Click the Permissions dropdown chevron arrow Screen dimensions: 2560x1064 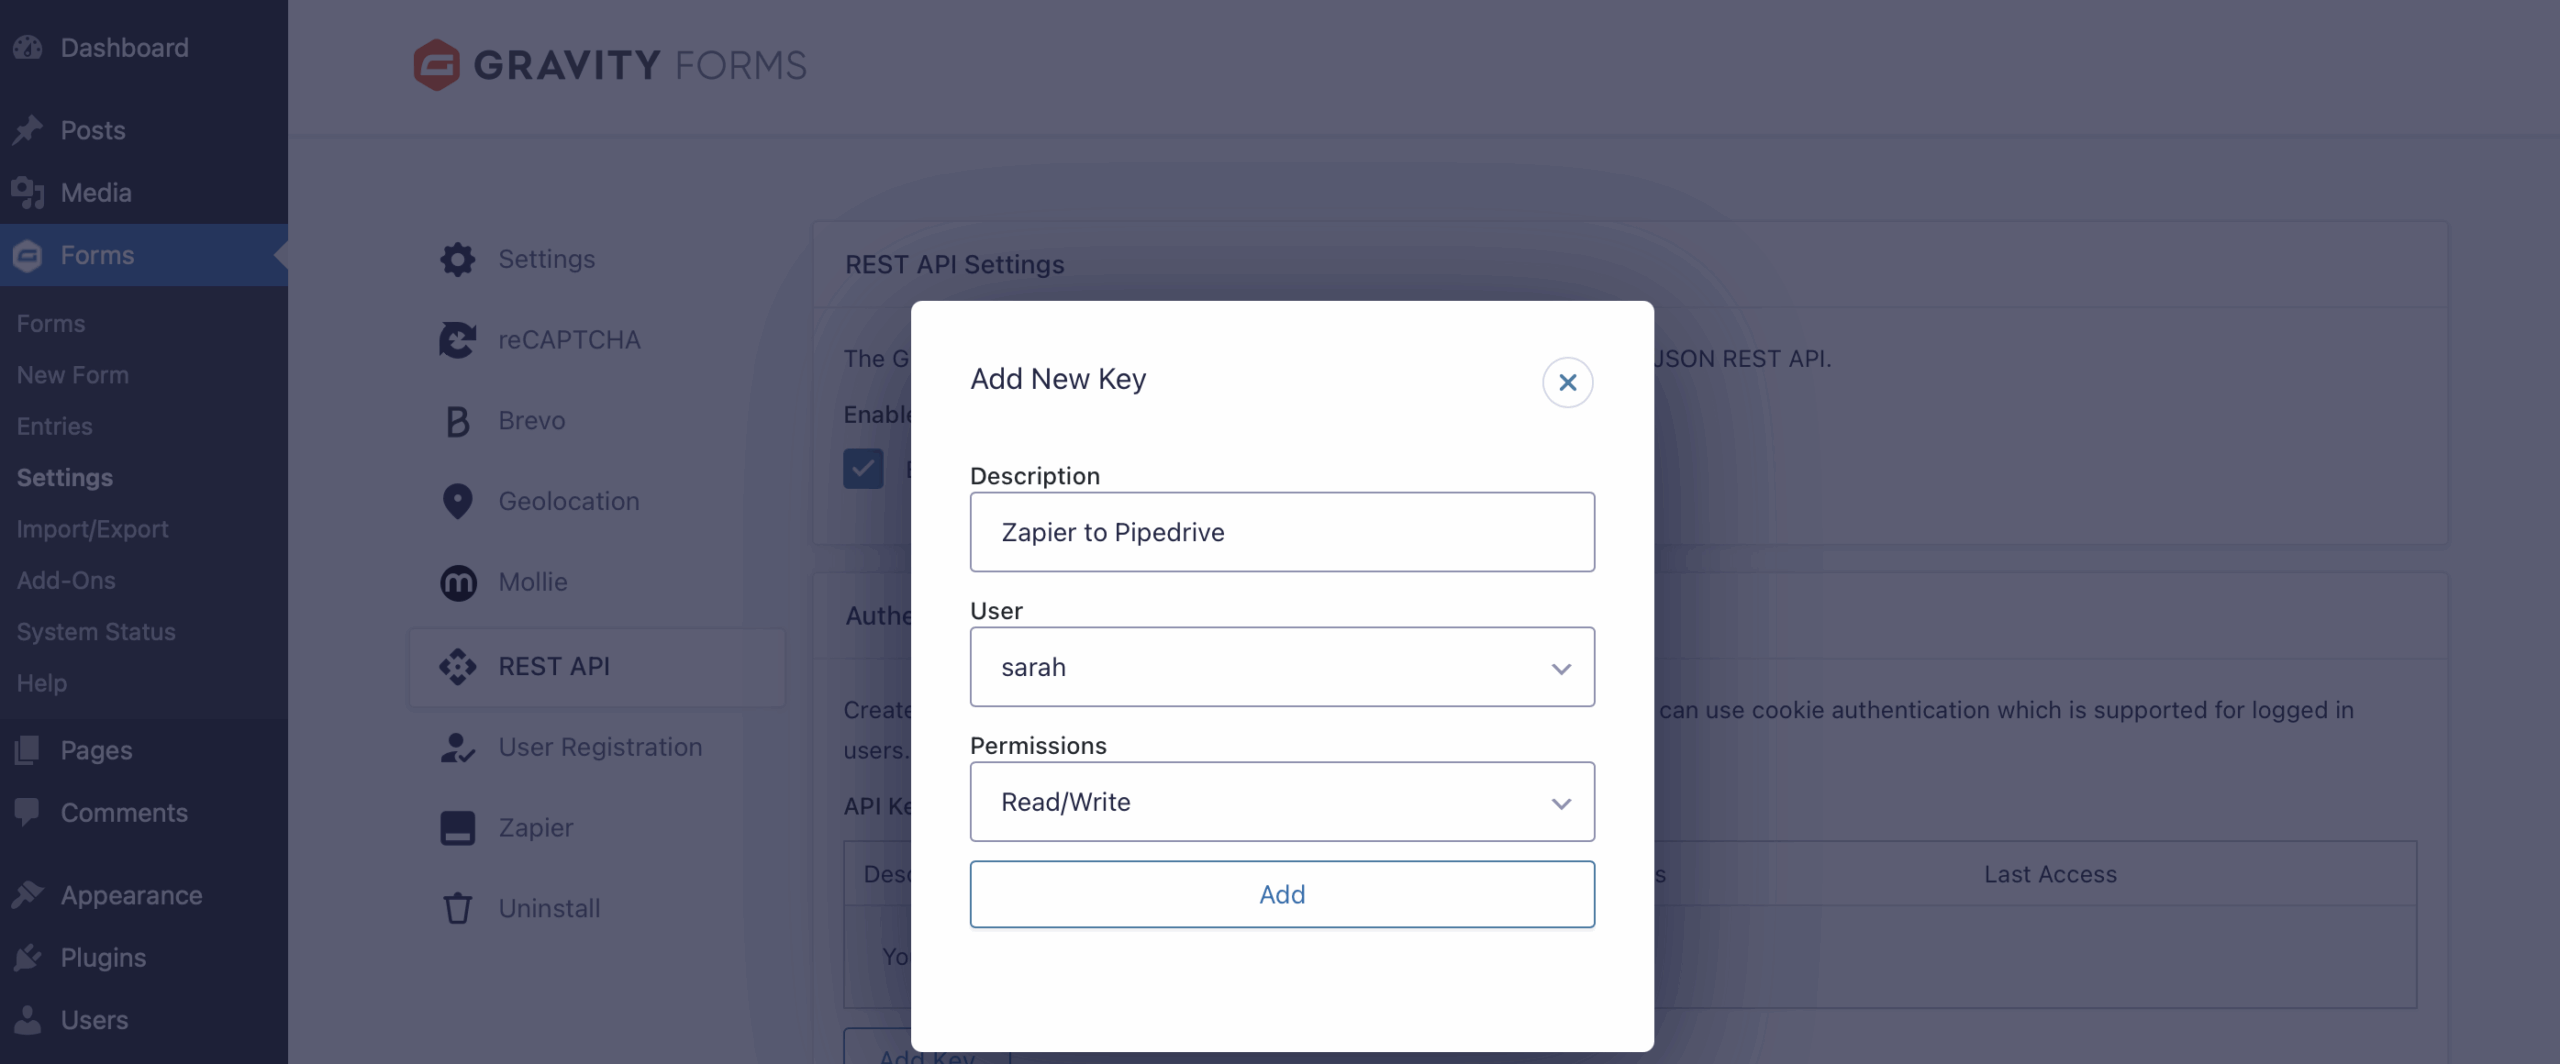(x=1560, y=803)
